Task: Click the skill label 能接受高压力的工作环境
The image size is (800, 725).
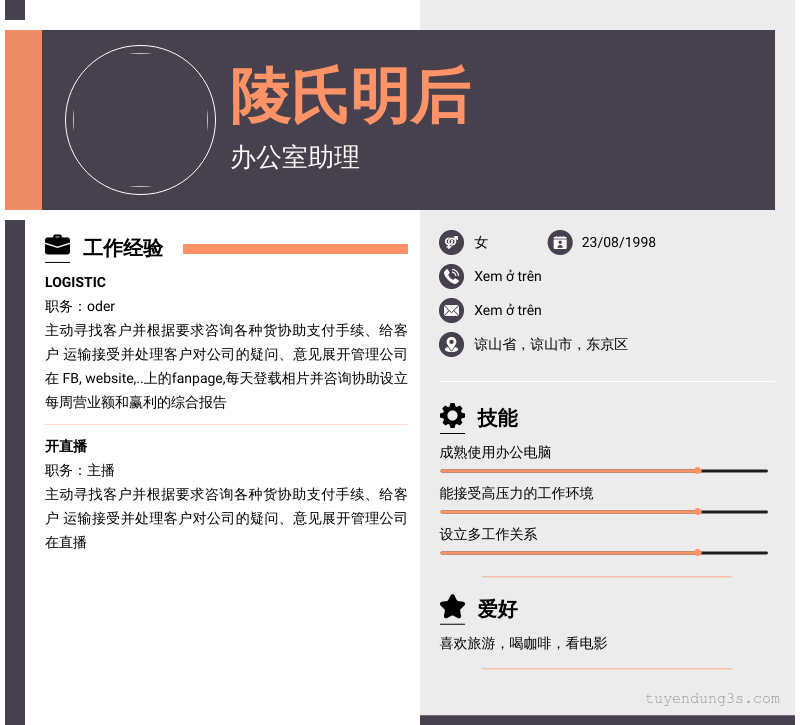Action: tap(516, 493)
